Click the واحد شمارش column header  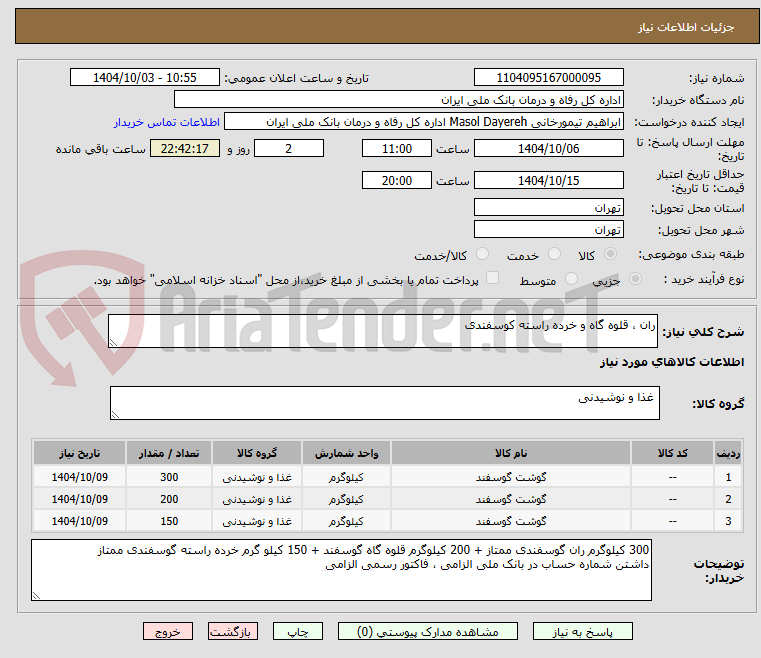click(346, 453)
